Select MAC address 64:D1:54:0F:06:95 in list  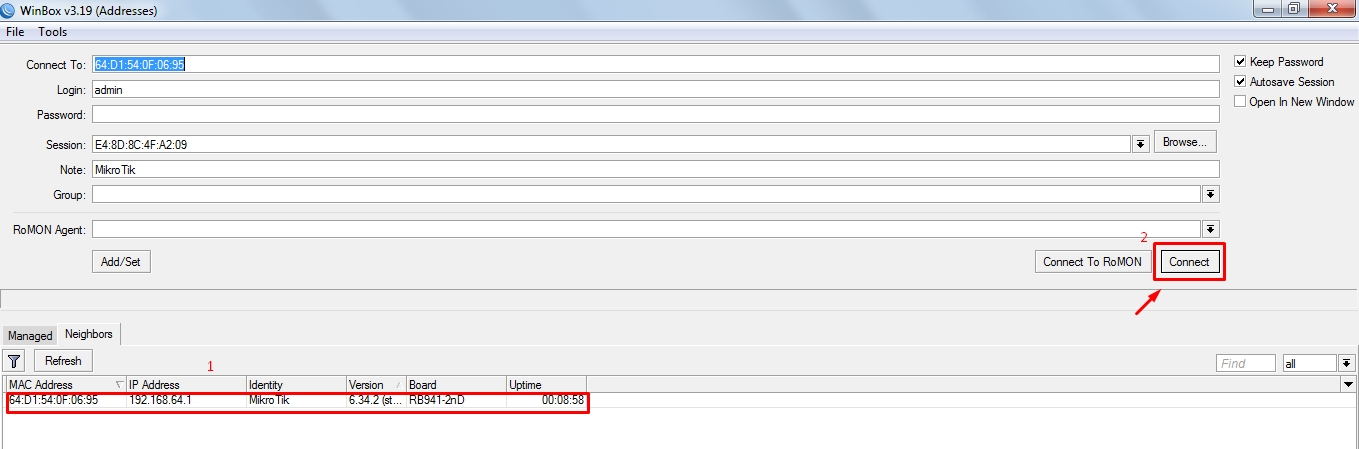click(54, 400)
